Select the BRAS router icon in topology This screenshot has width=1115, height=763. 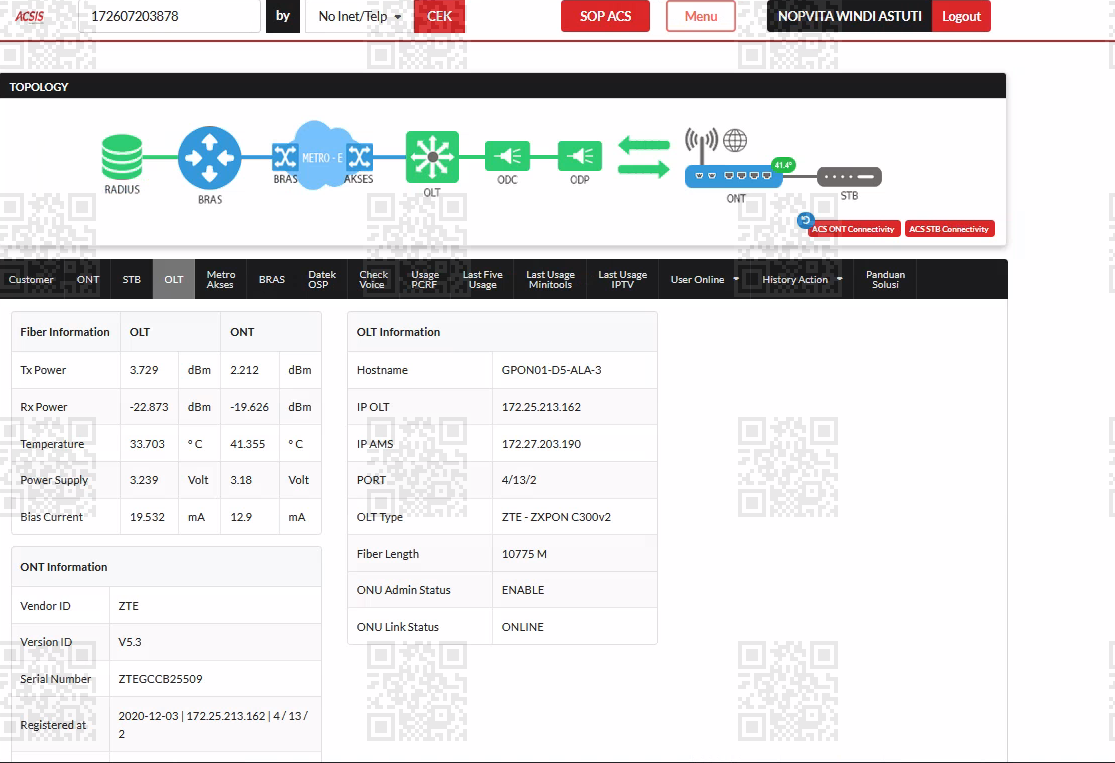[x=209, y=158]
